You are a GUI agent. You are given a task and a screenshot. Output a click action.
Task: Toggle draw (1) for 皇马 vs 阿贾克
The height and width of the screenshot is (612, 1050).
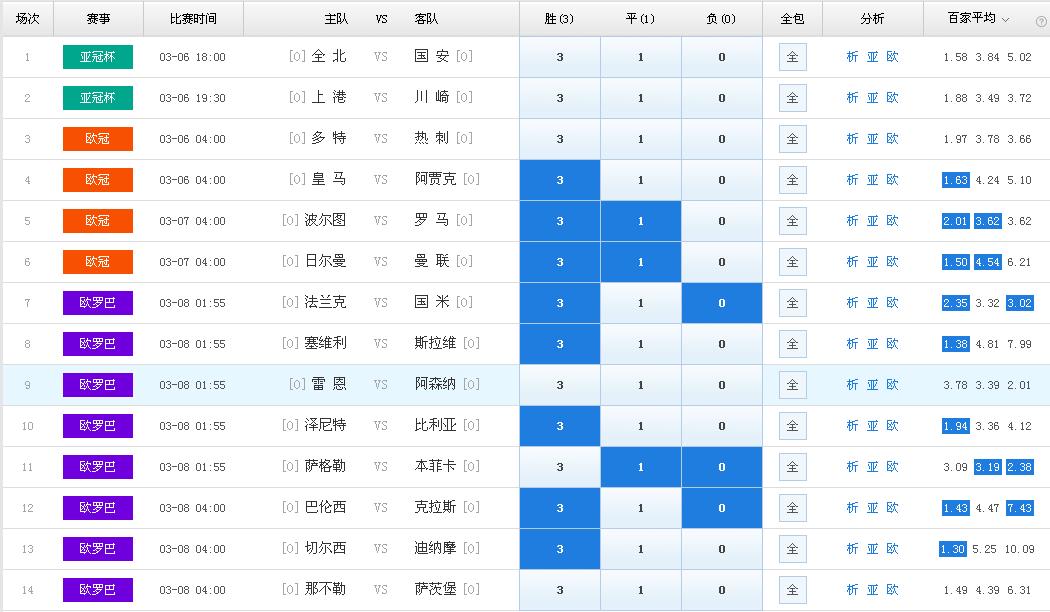(641, 180)
